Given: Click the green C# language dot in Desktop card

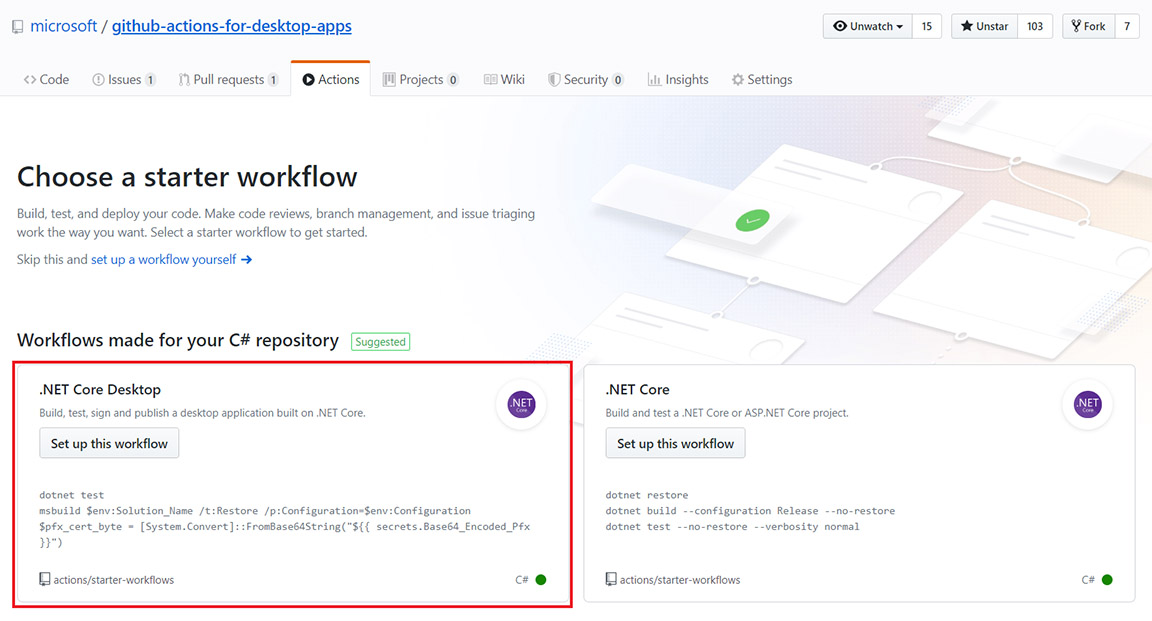Looking at the screenshot, I should [541, 580].
